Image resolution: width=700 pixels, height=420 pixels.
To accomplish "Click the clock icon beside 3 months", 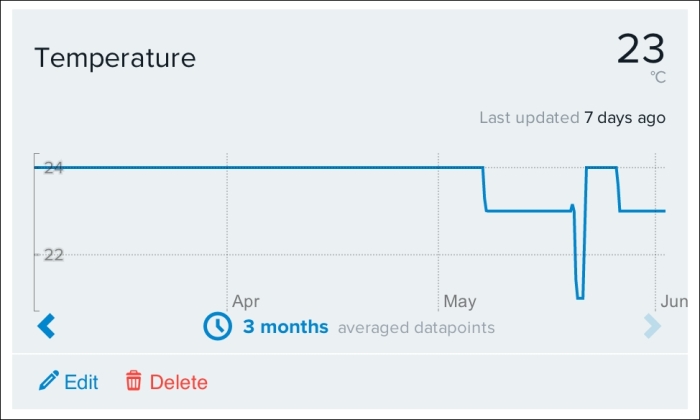I will [x=217, y=326].
